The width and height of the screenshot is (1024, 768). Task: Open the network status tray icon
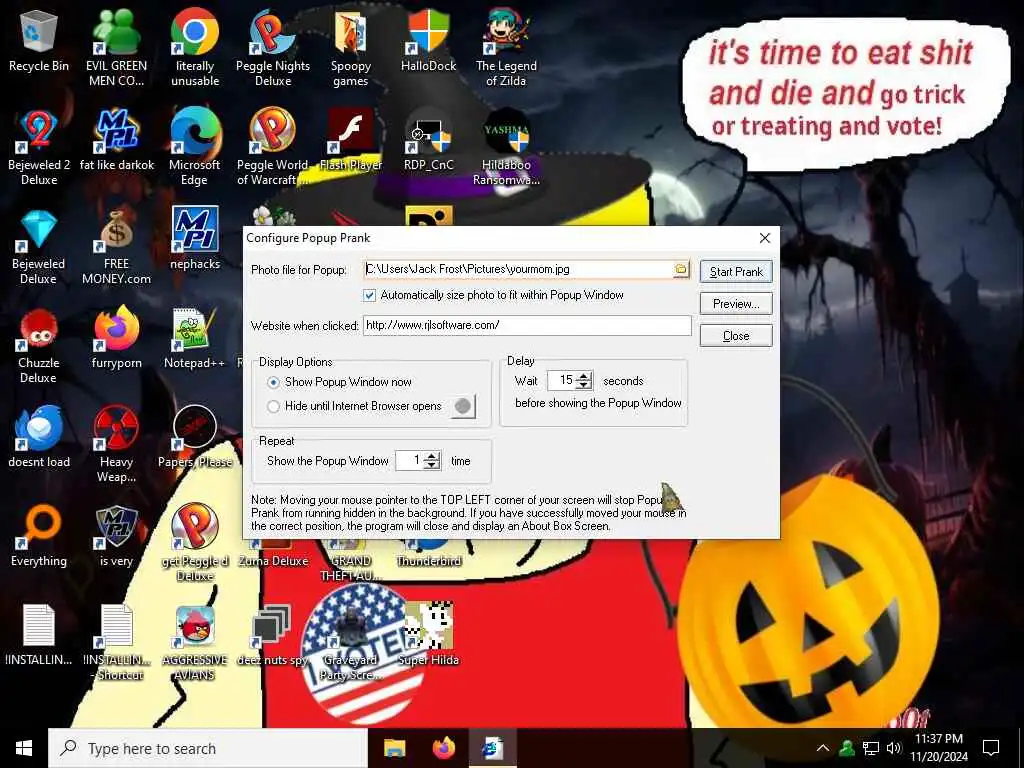click(871, 748)
